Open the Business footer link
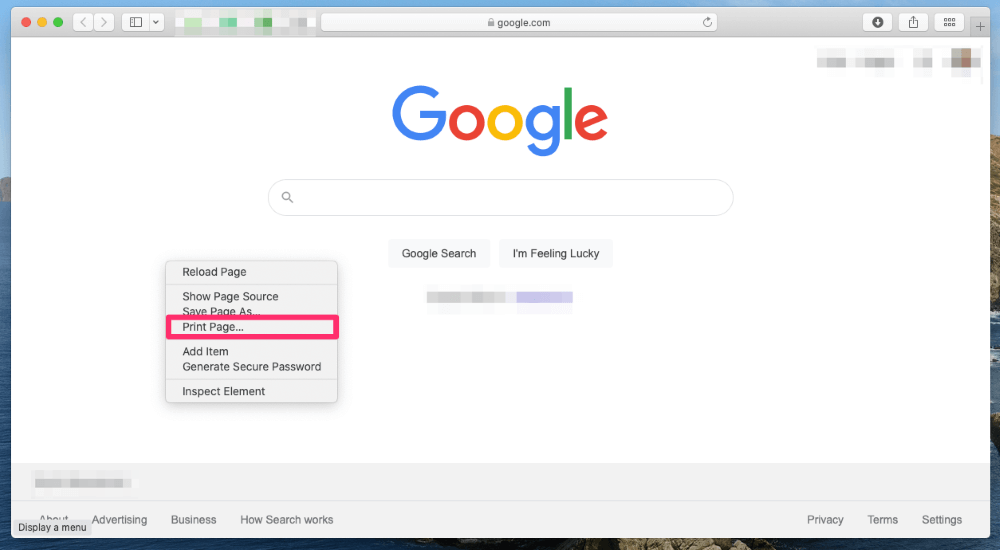 point(193,519)
